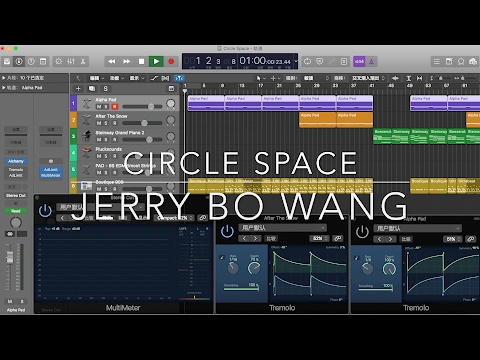This screenshot has height=360, width=480.
Task: Bypass After The Snow Tremolo power button
Action: tap(227, 231)
